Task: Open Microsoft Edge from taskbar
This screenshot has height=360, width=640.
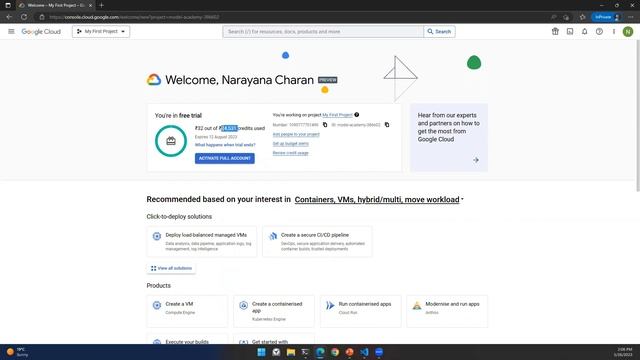Action: coord(320,352)
